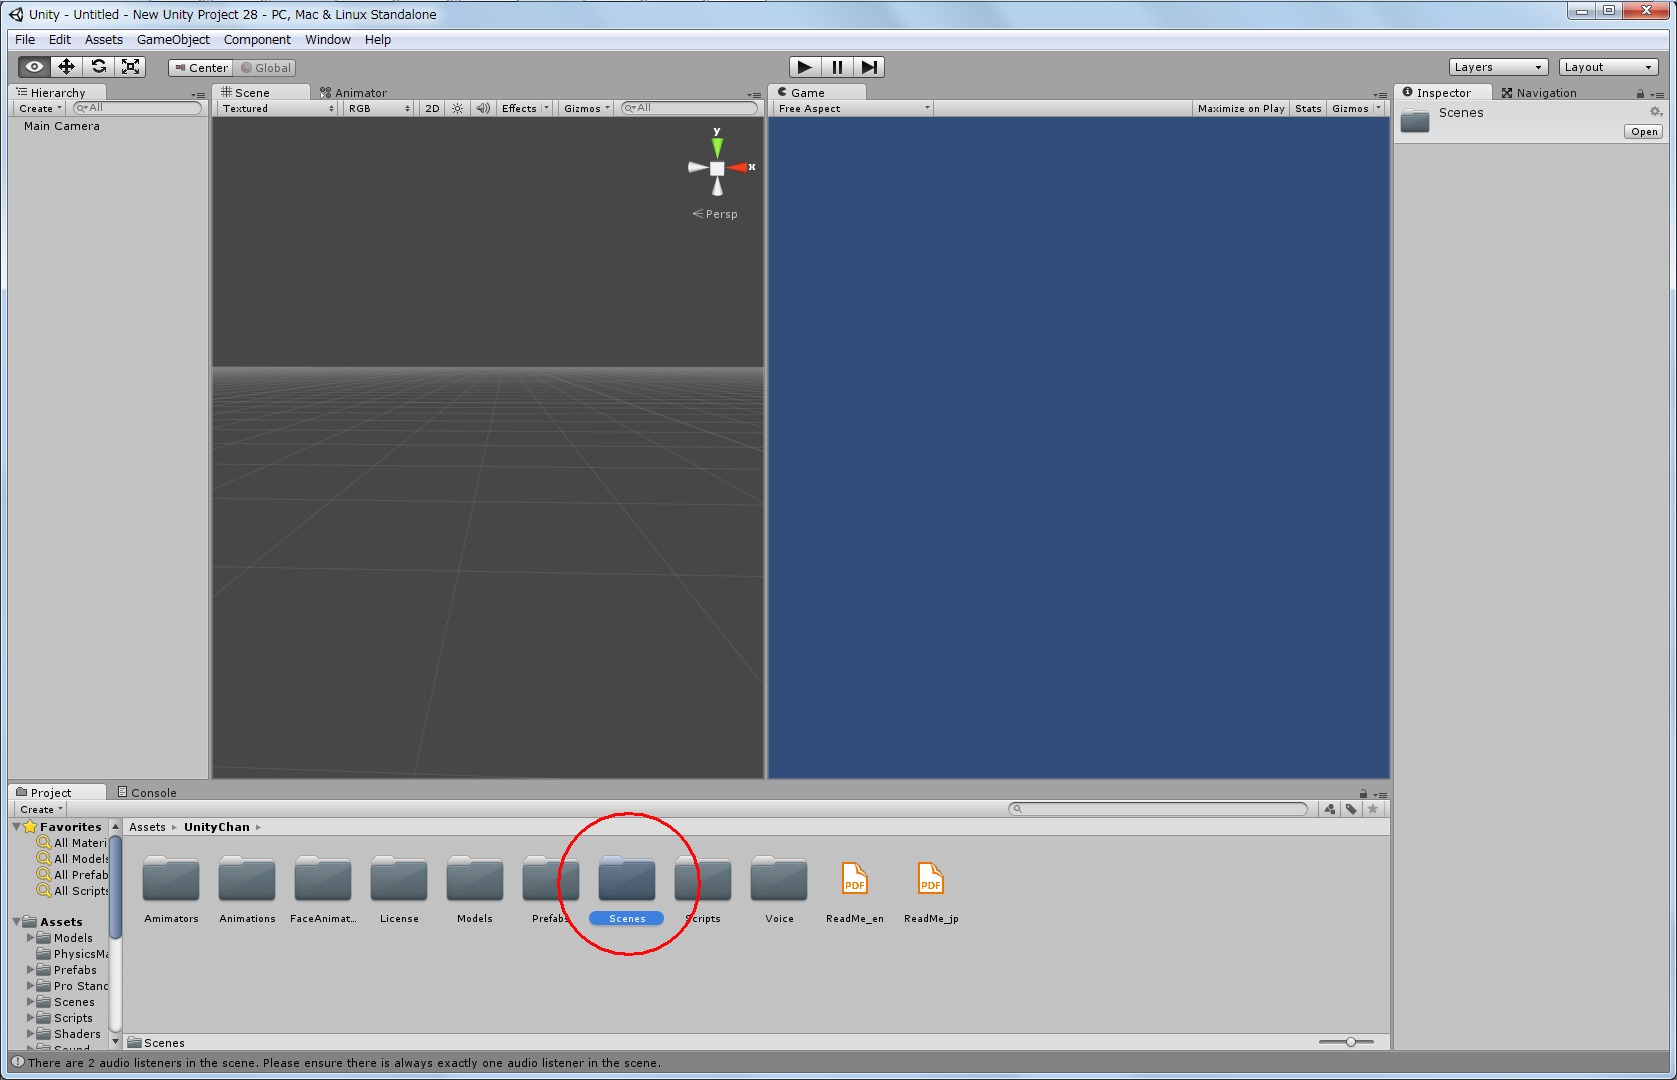Click the Hierarchy search field
Image resolution: width=1677 pixels, height=1080 pixels.
coord(138,108)
